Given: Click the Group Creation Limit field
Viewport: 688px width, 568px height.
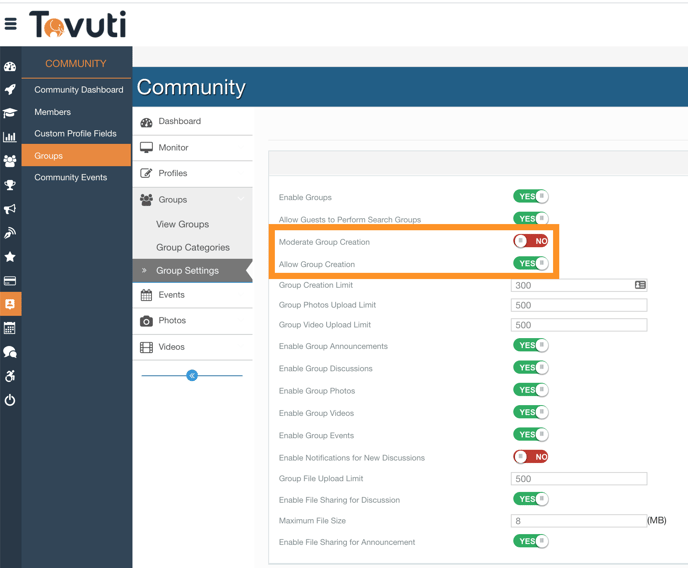Looking at the screenshot, I should pos(570,285).
